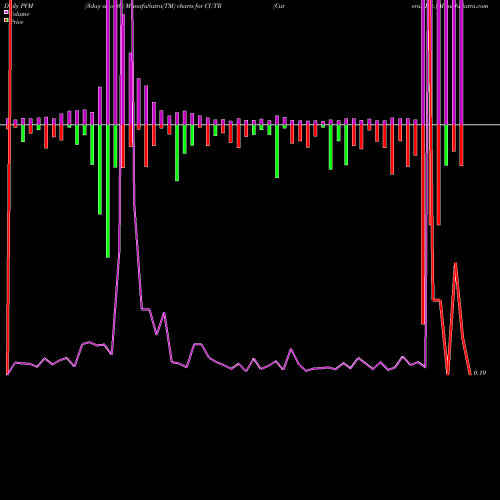Viewport: 500px width, 500px height.
Task: Click the '0.10' value label at line end
Action: (479, 373)
